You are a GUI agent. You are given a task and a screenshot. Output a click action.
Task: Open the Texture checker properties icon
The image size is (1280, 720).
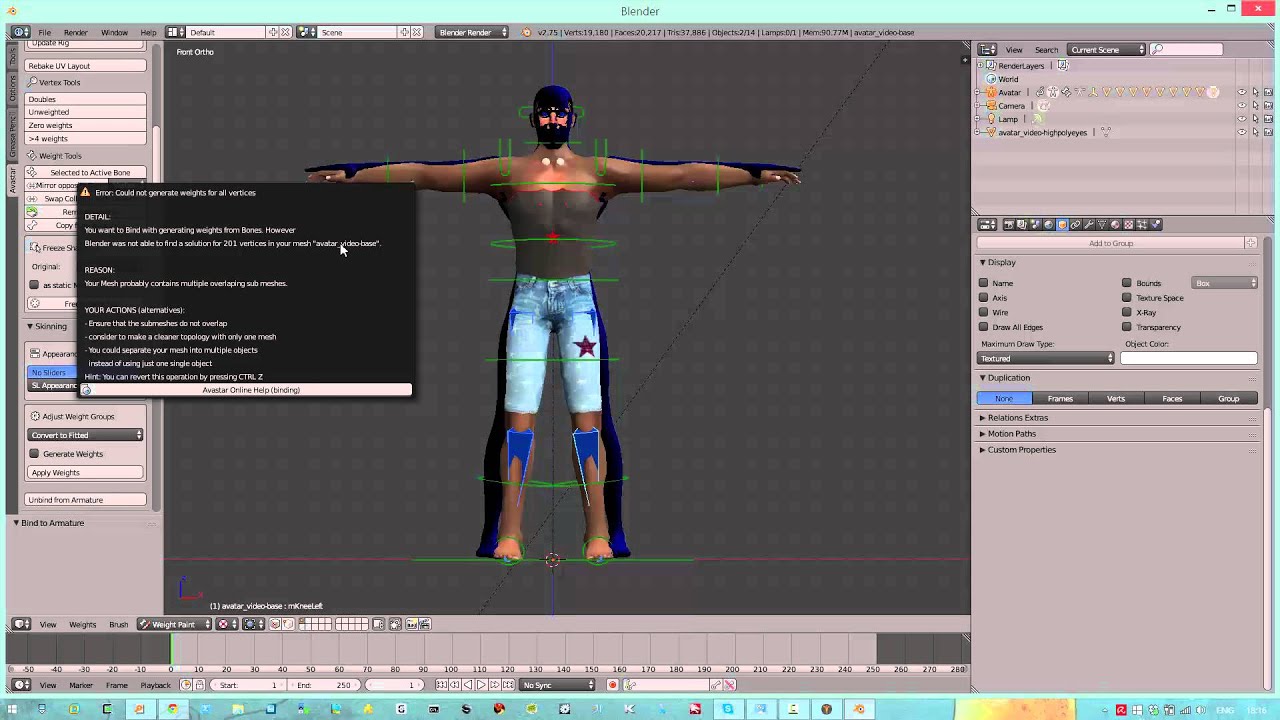click(1128, 224)
